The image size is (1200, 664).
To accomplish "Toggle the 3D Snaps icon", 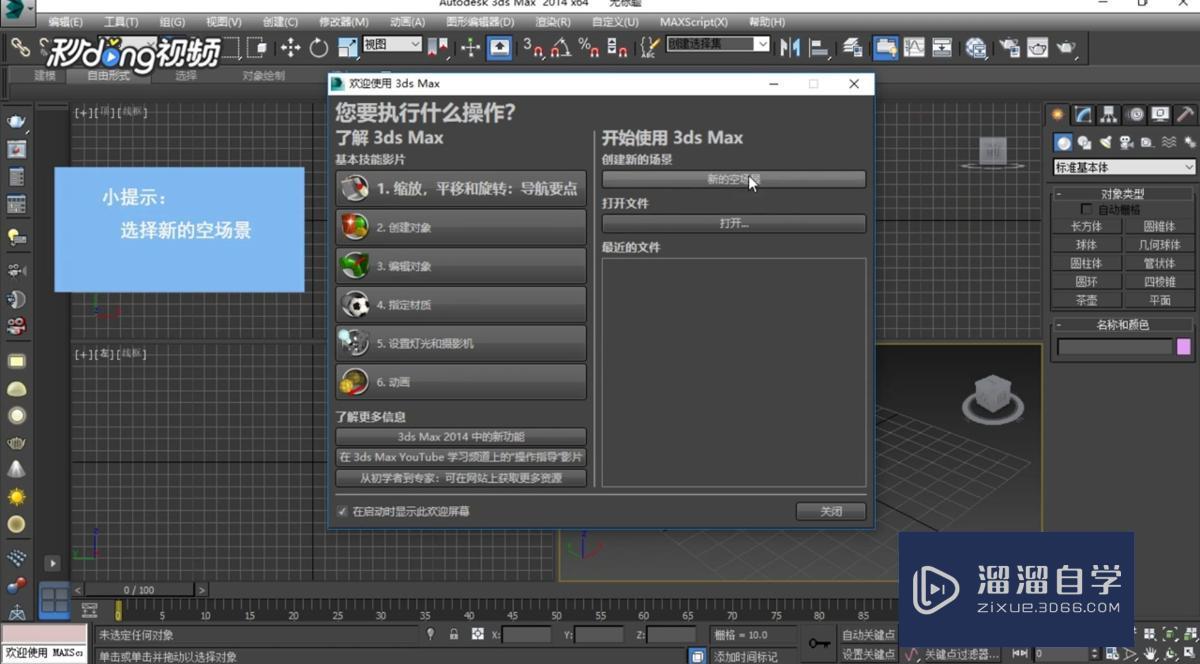I will point(535,47).
